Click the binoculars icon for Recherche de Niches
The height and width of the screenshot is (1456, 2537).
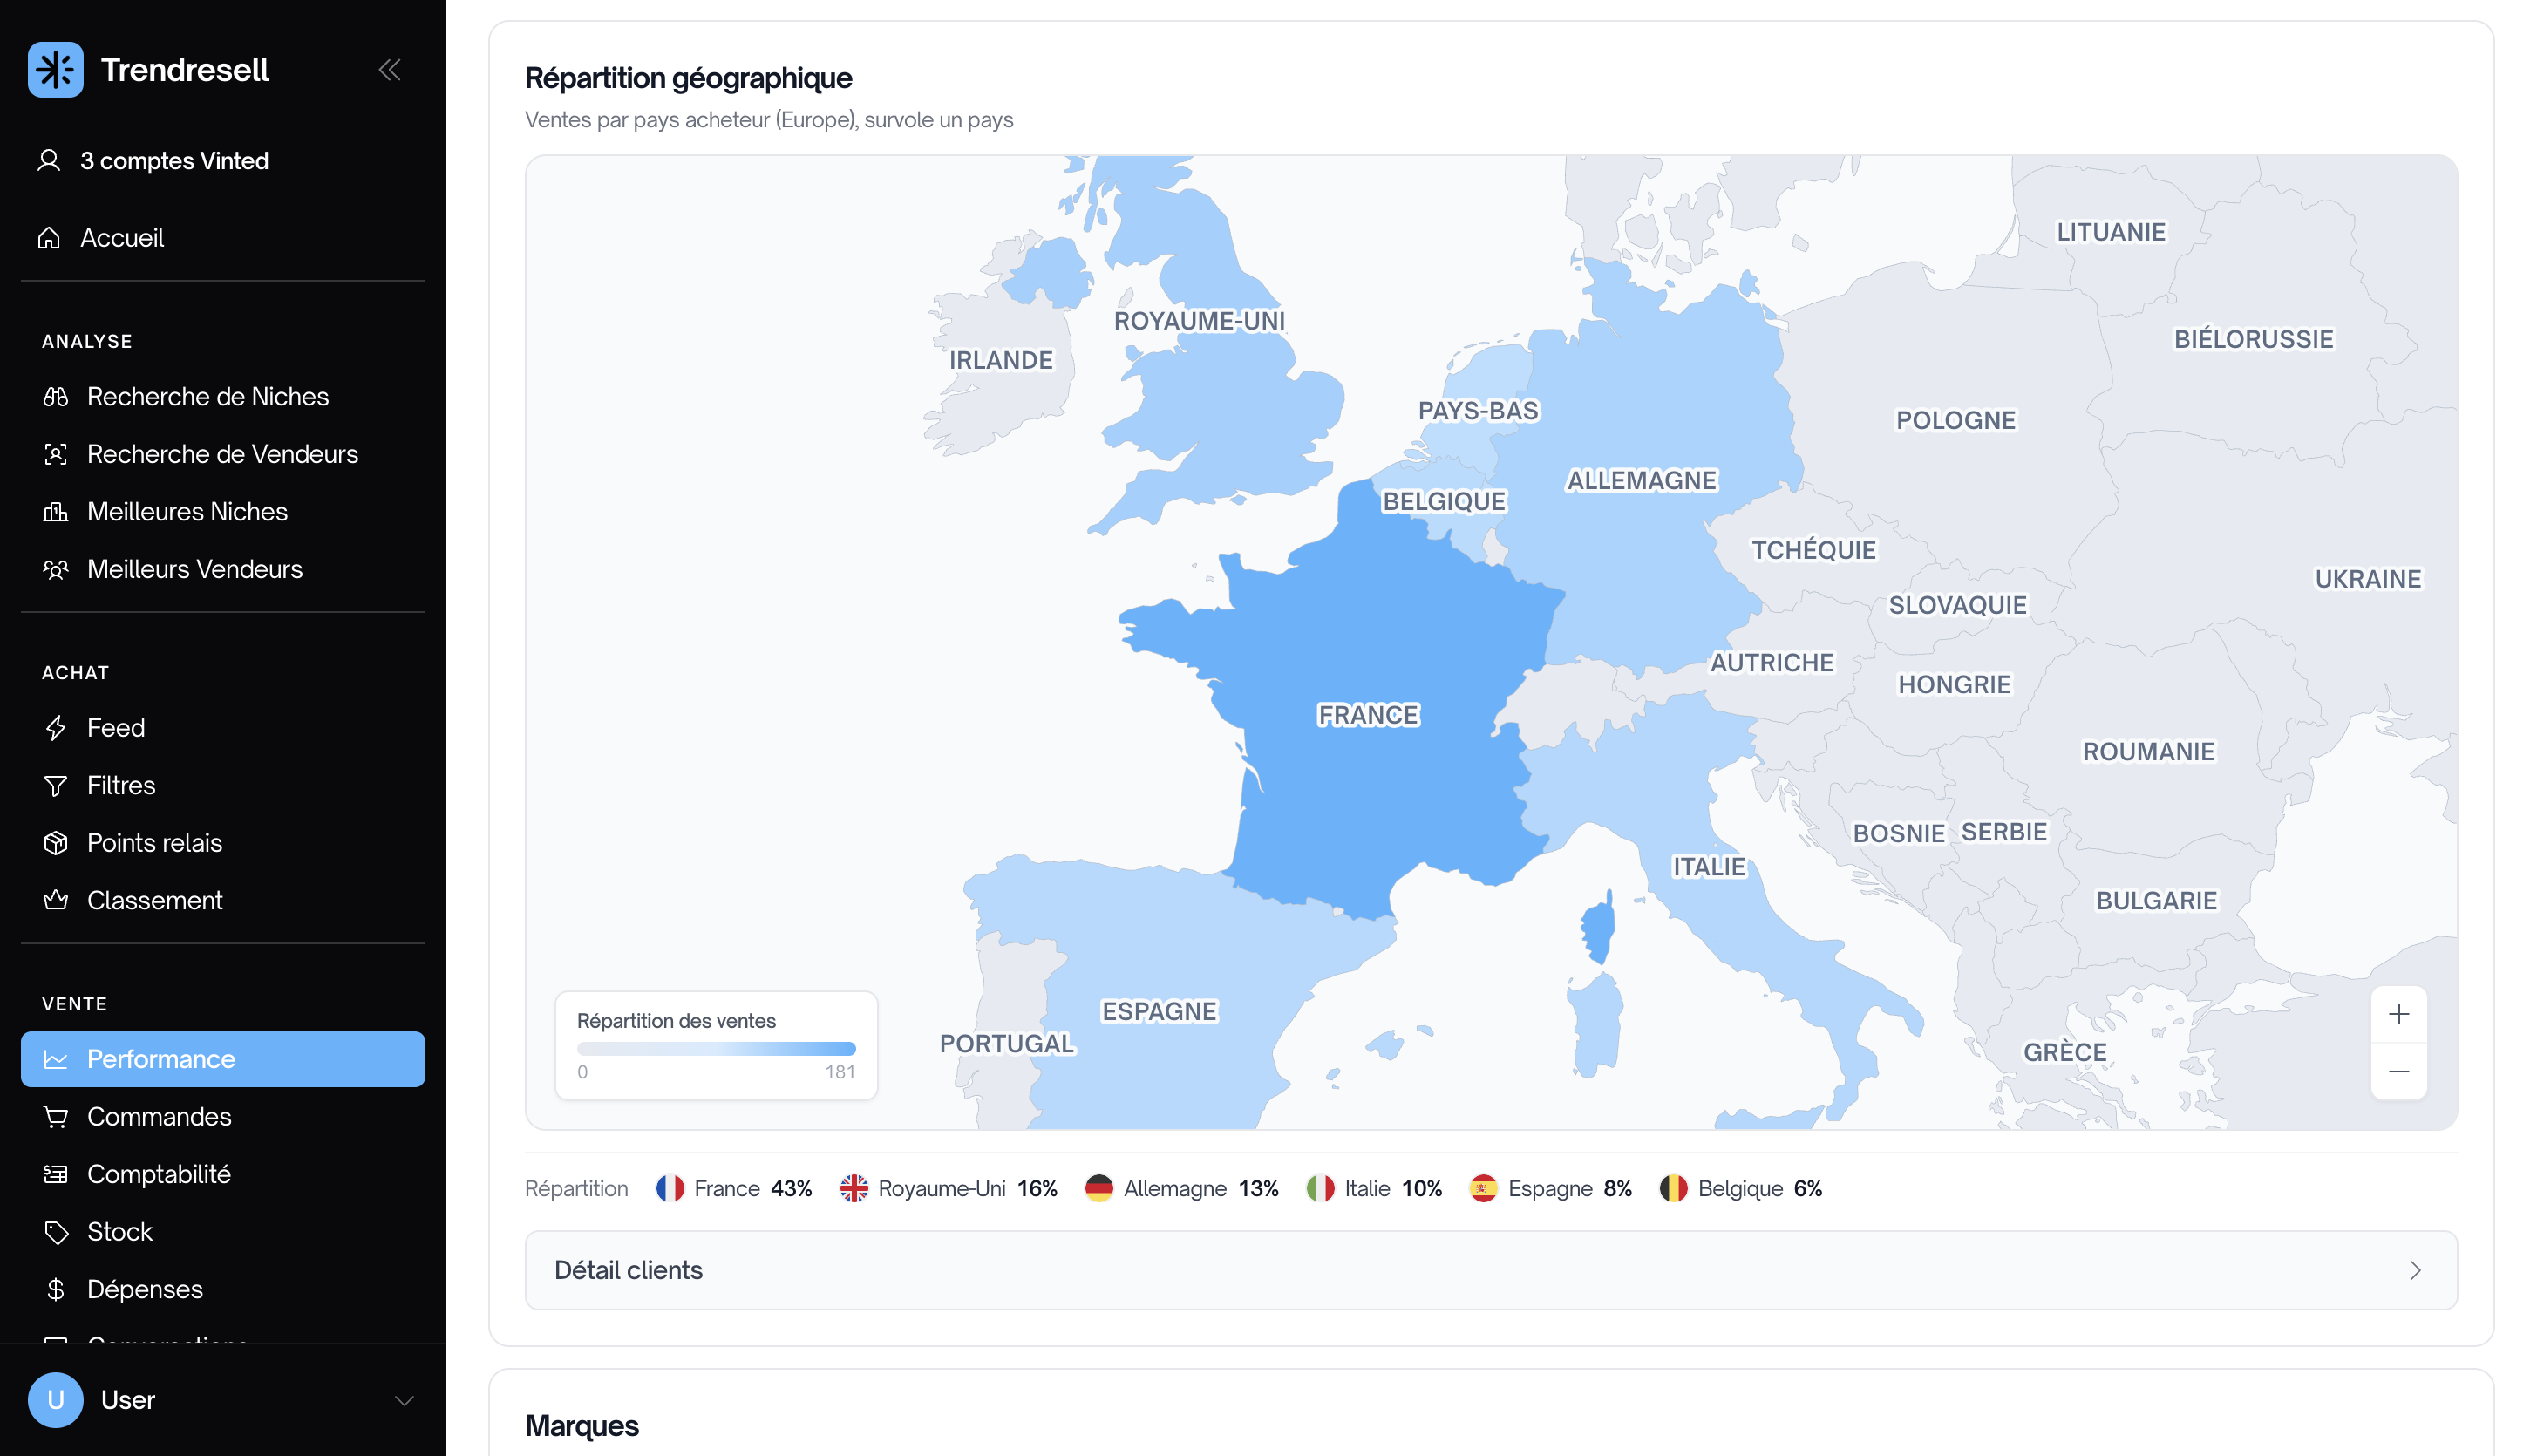tap(56, 397)
